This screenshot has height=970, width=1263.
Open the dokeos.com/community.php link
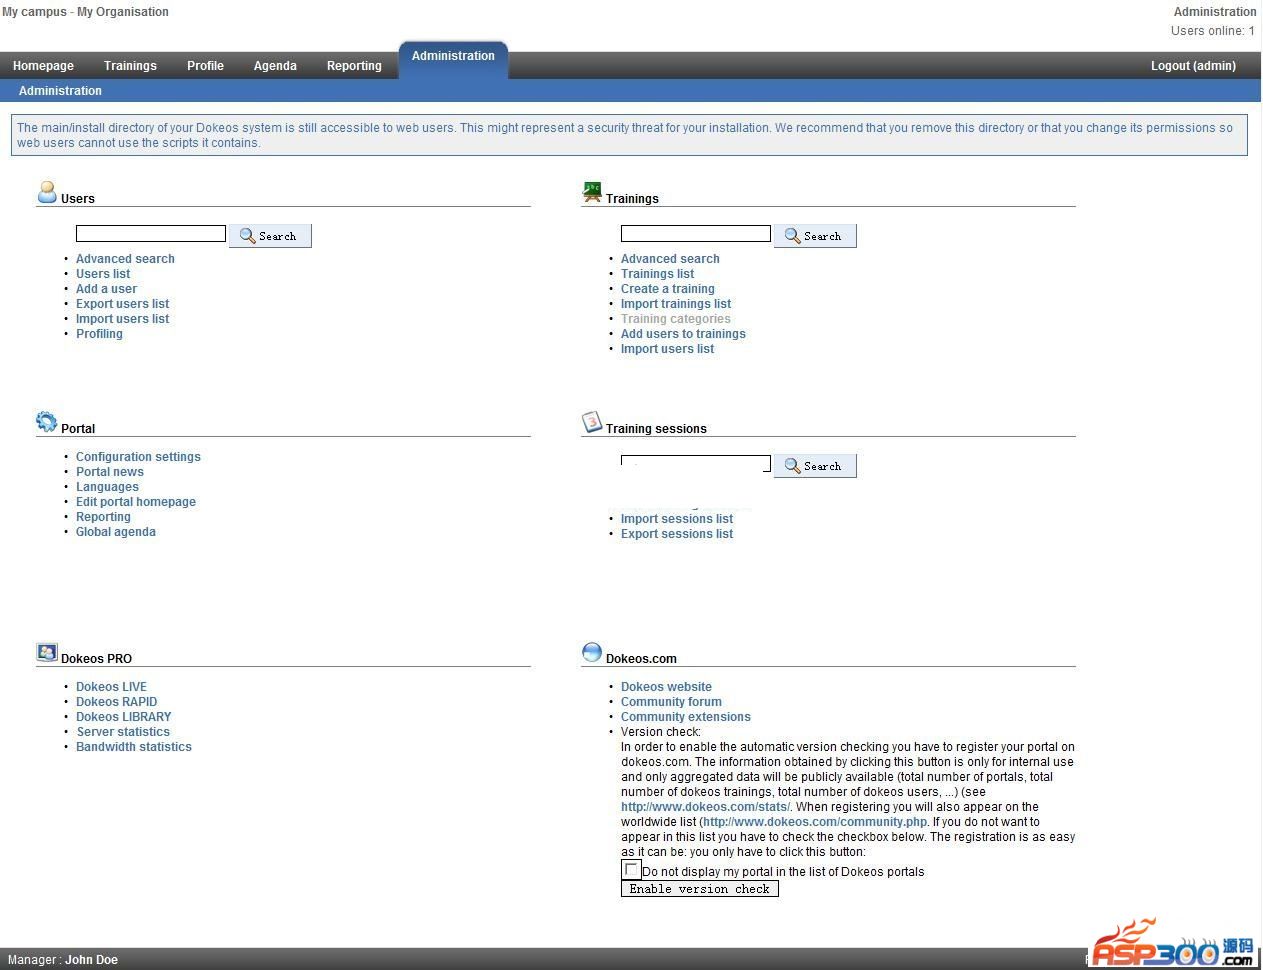click(x=815, y=822)
